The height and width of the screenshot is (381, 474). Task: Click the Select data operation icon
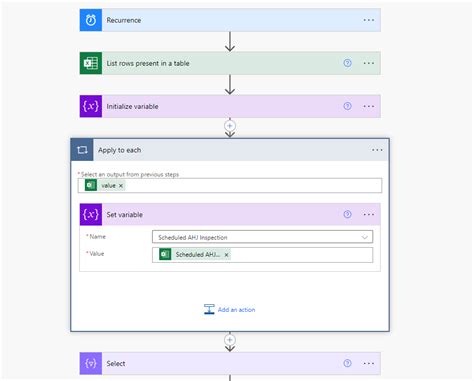point(91,363)
